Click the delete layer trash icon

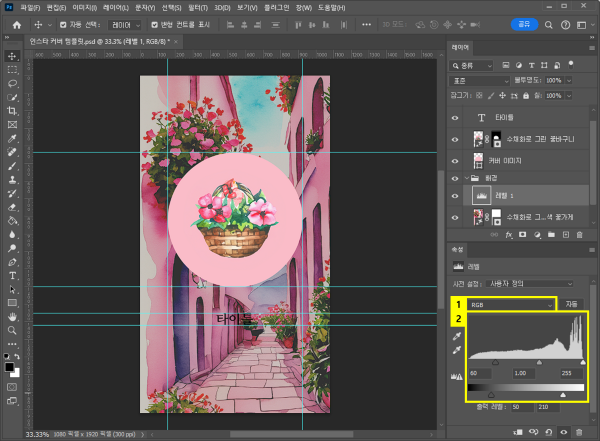(x=579, y=234)
